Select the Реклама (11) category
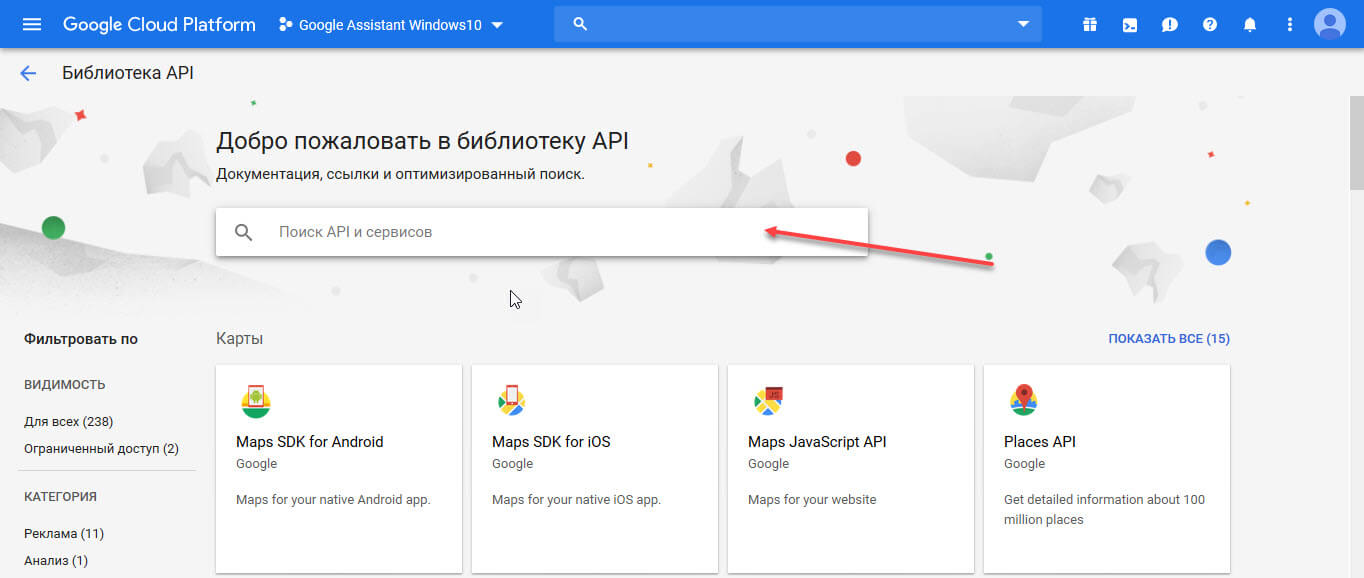 coord(64,534)
